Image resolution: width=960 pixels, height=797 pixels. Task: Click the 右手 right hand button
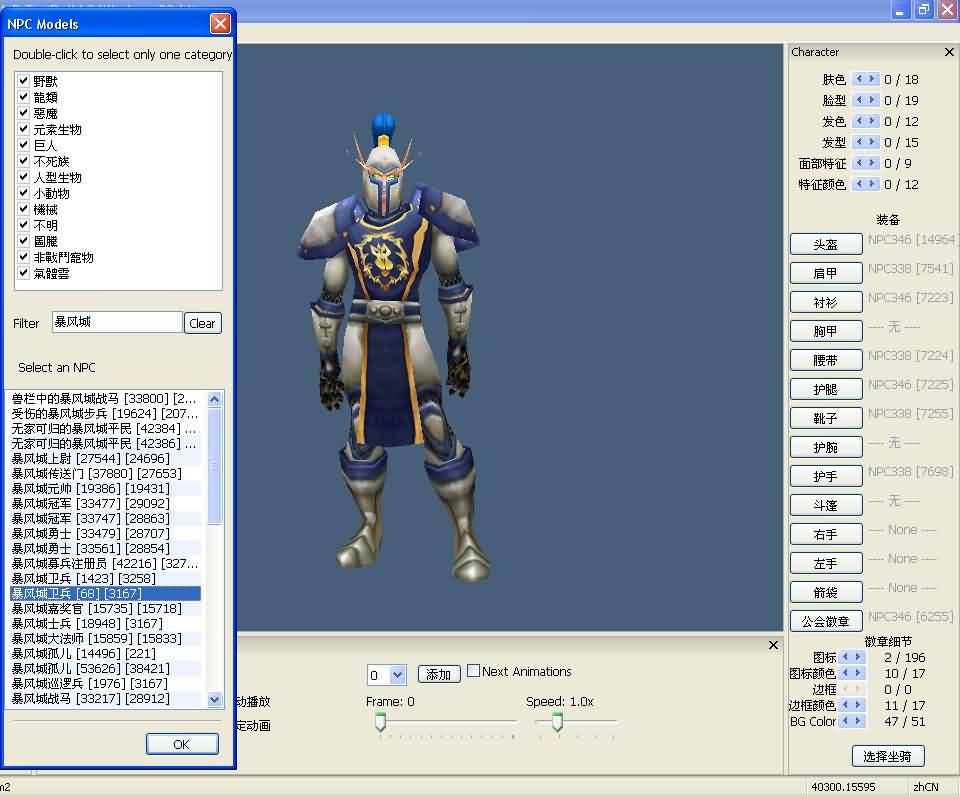[x=826, y=534]
